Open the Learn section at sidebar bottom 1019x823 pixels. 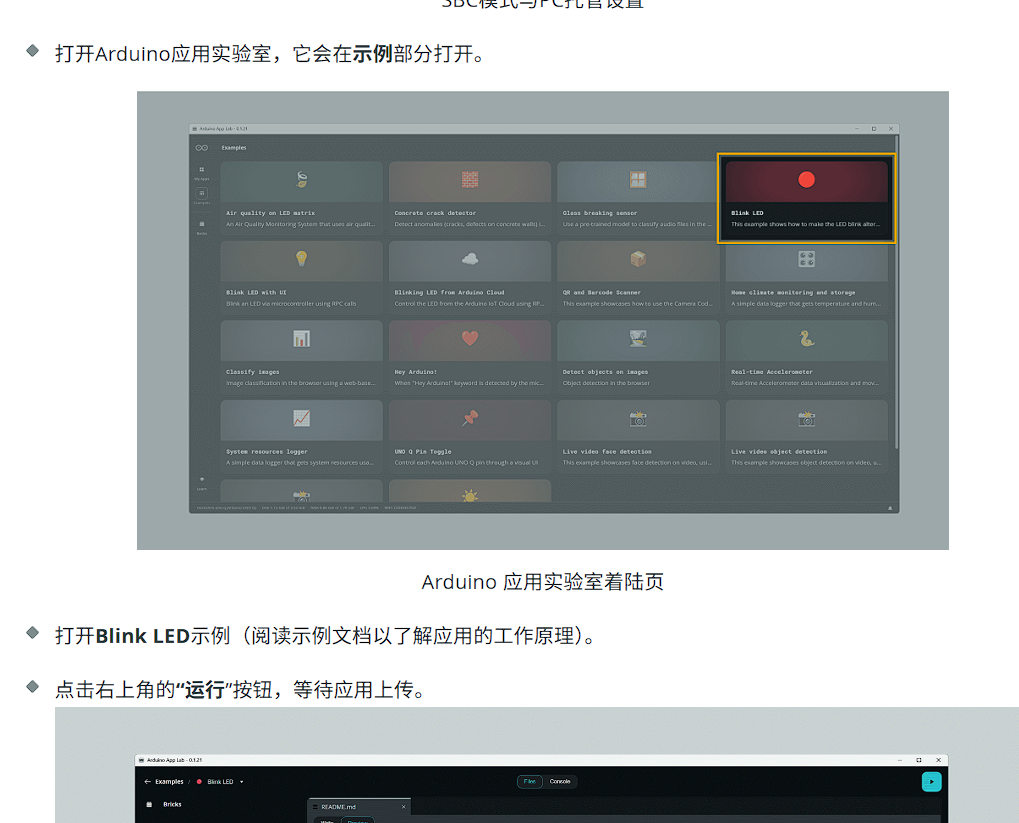pyautogui.click(x=201, y=483)
